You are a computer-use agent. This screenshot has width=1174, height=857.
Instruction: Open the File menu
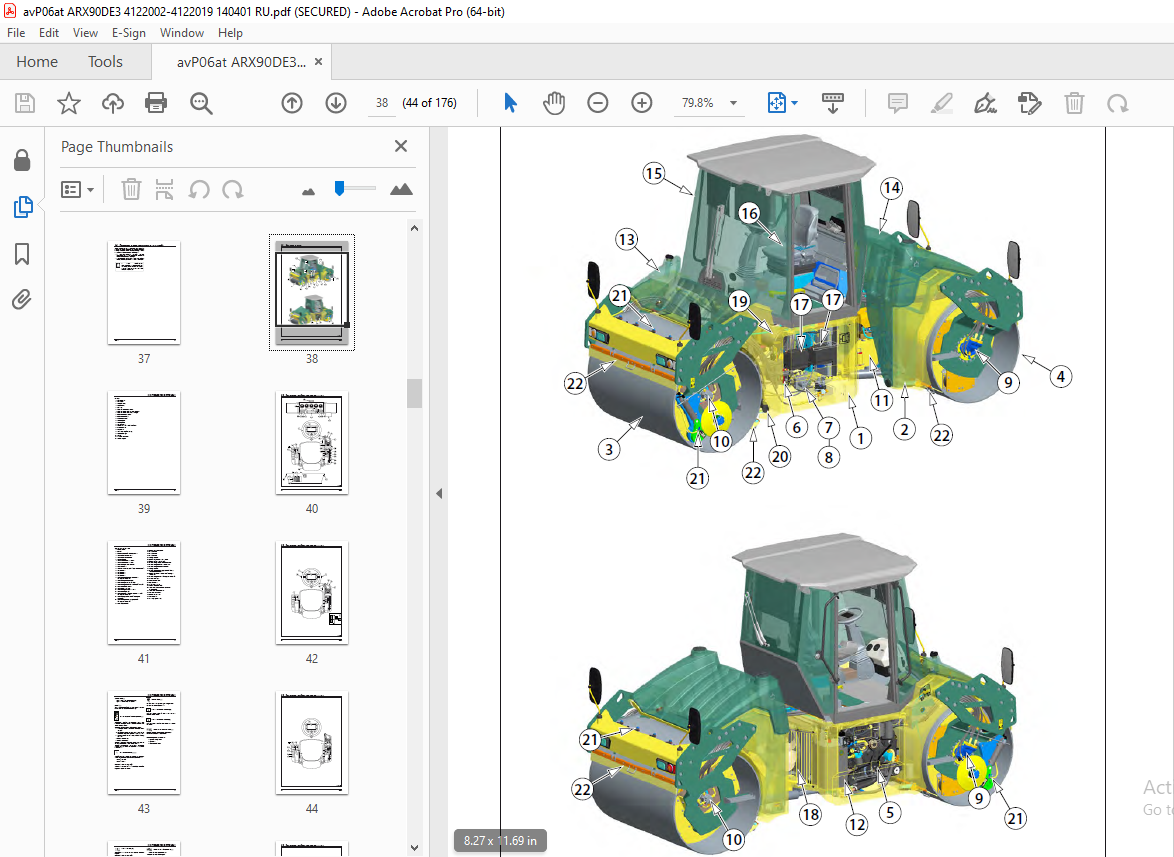click(x=16, y=33)
